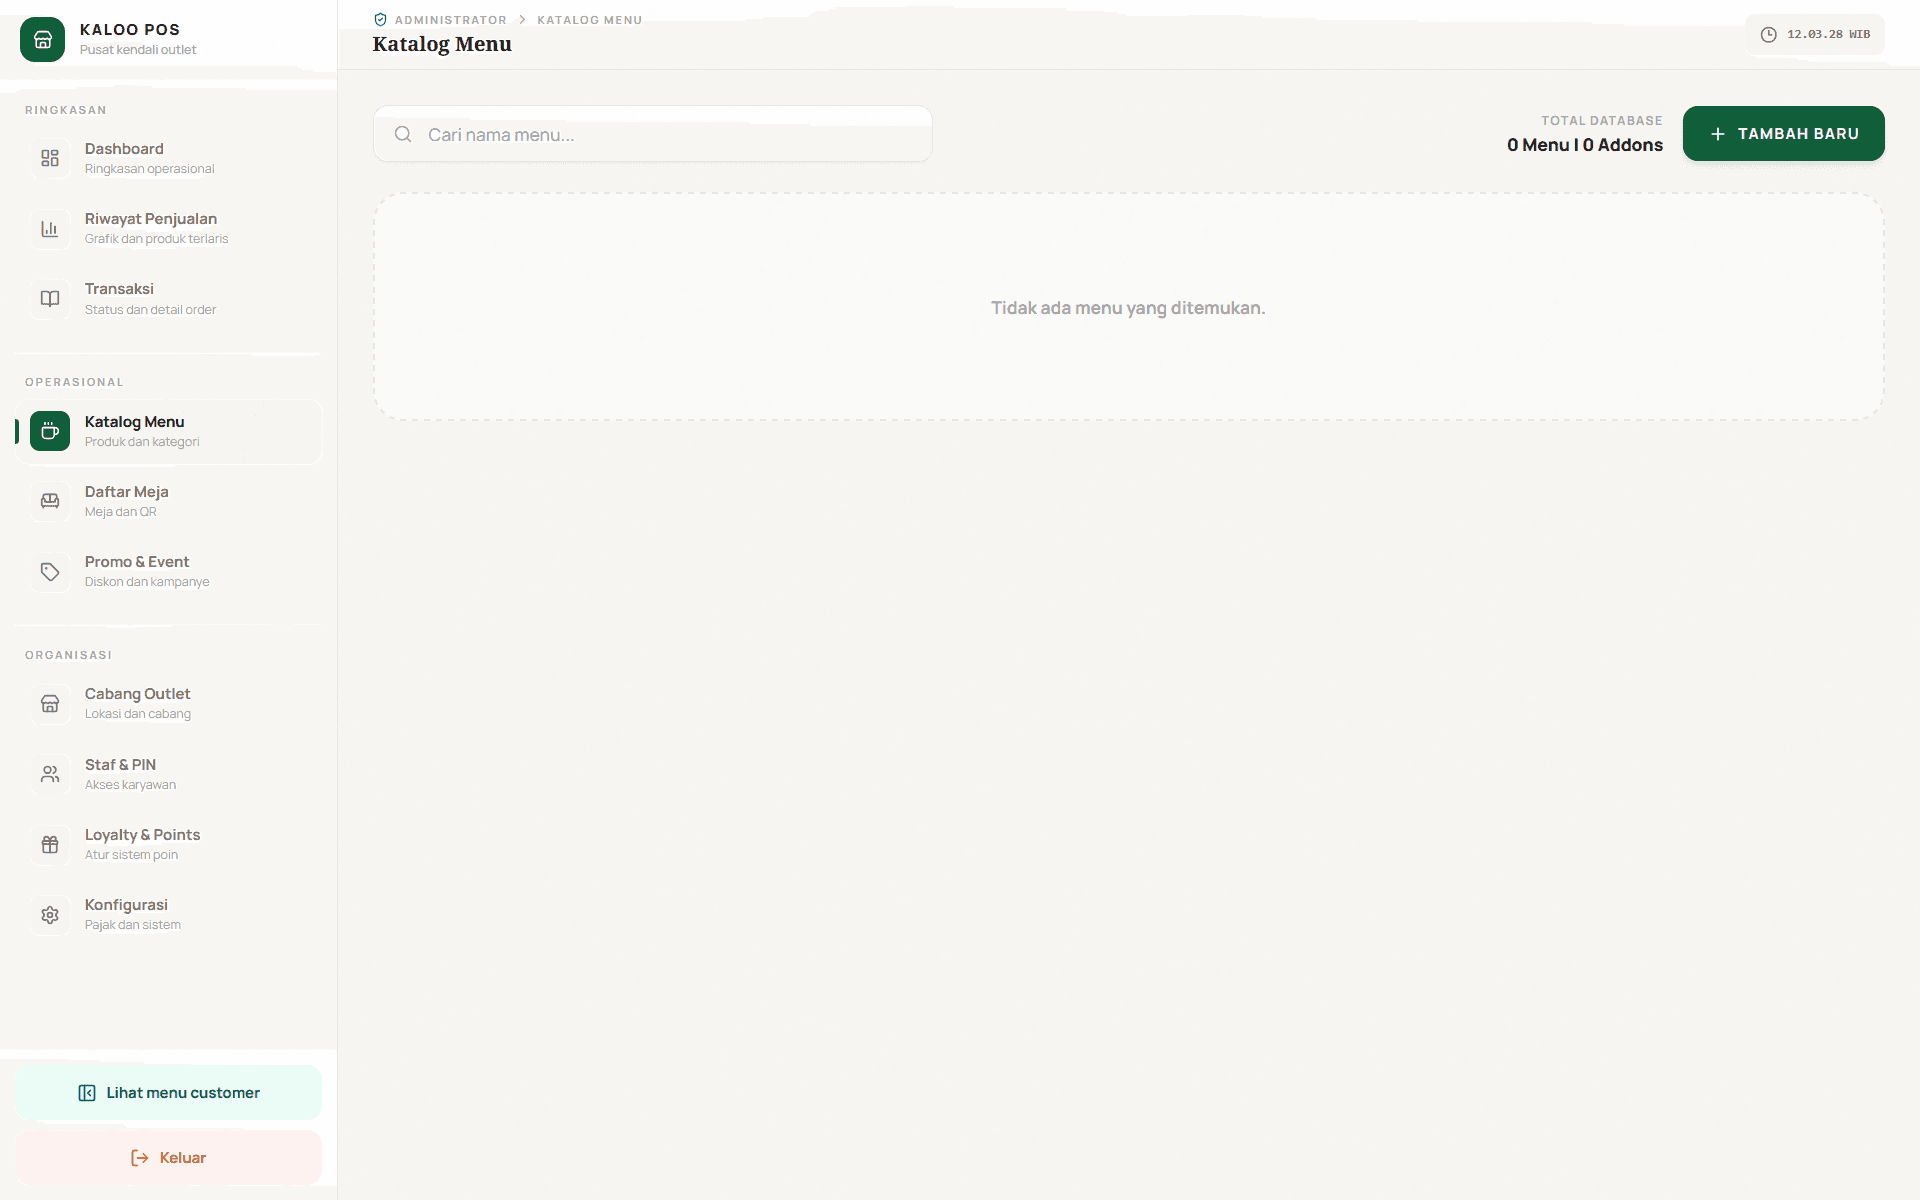
Task: Focus the Cari nama menu search field
Action: [x=653, y=134]
